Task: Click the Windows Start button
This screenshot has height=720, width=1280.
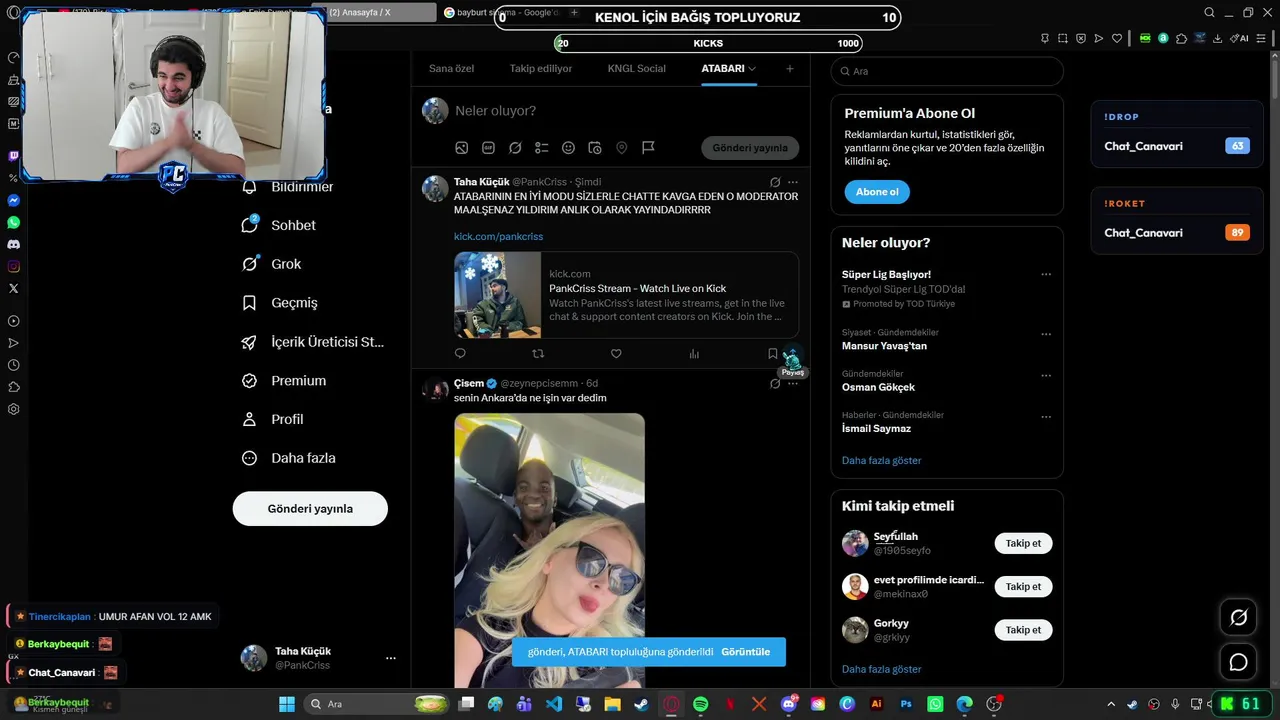Action: 287,704
